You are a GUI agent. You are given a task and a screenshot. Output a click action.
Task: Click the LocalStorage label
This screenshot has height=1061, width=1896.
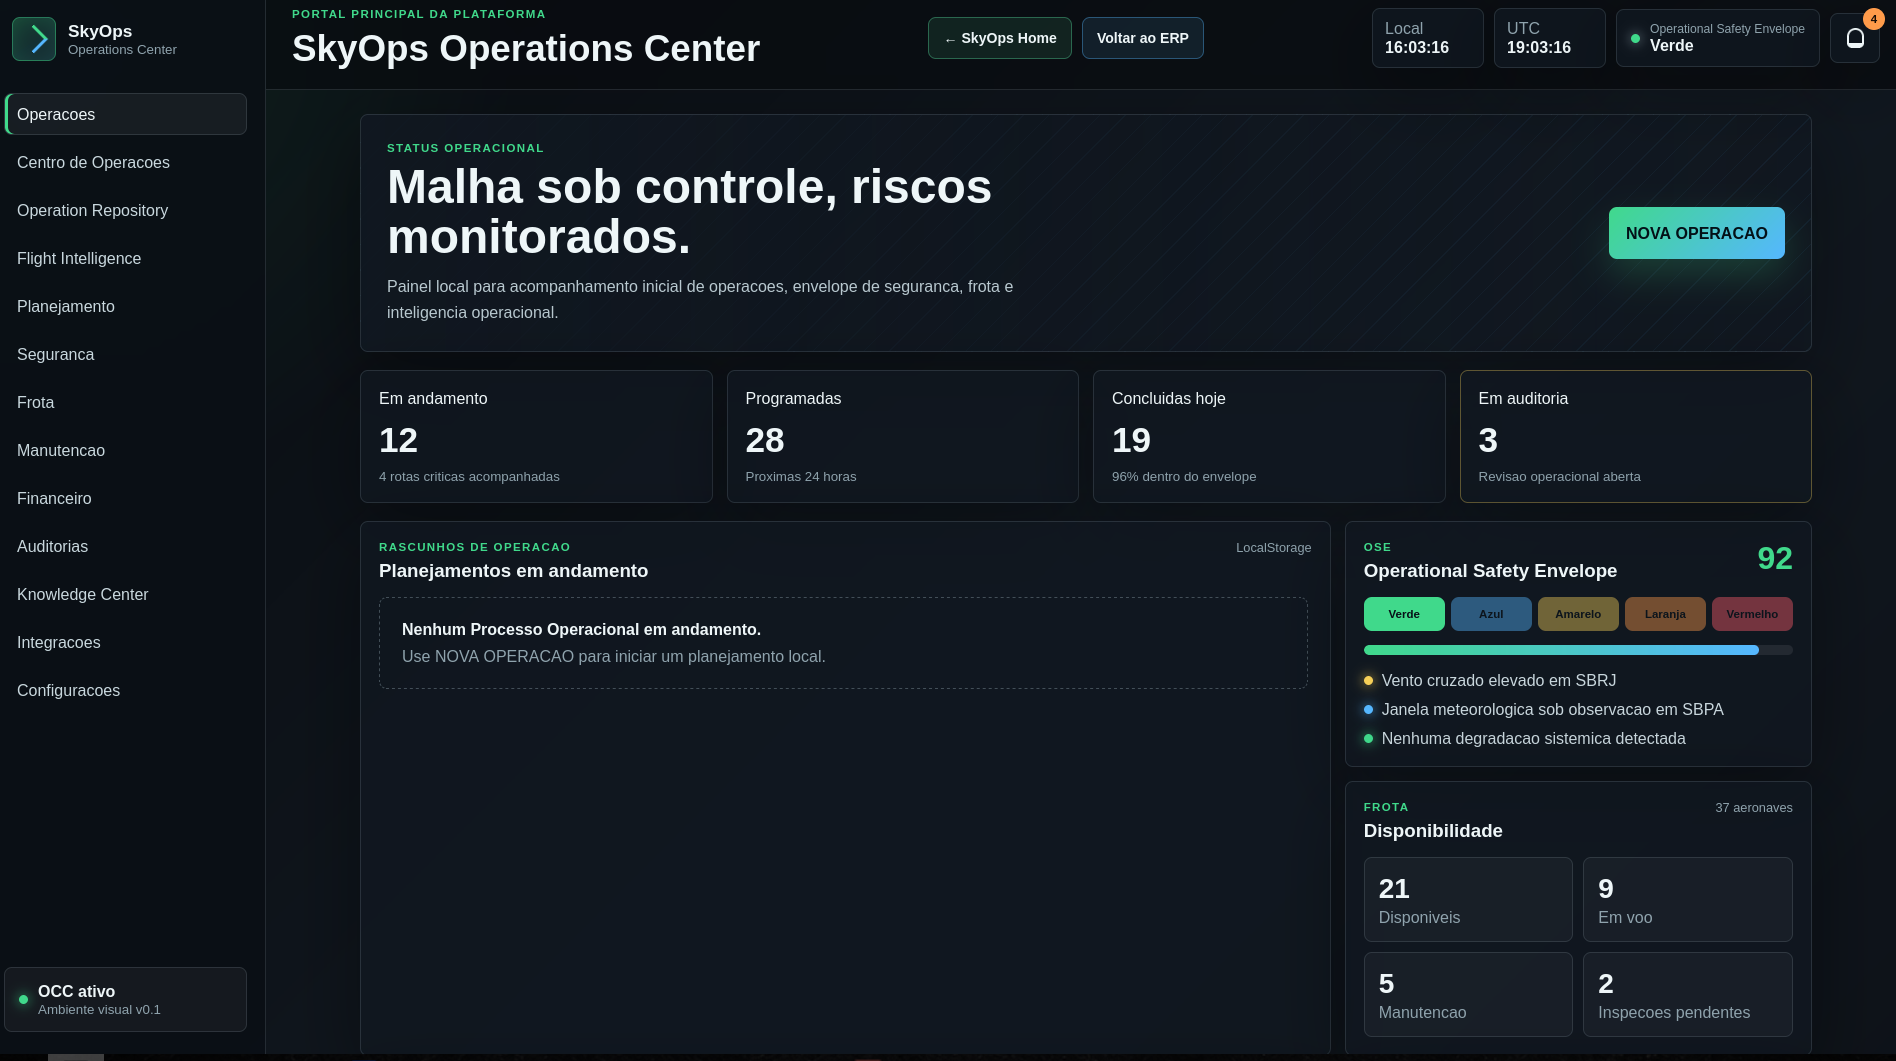(x=1273, y=548)
